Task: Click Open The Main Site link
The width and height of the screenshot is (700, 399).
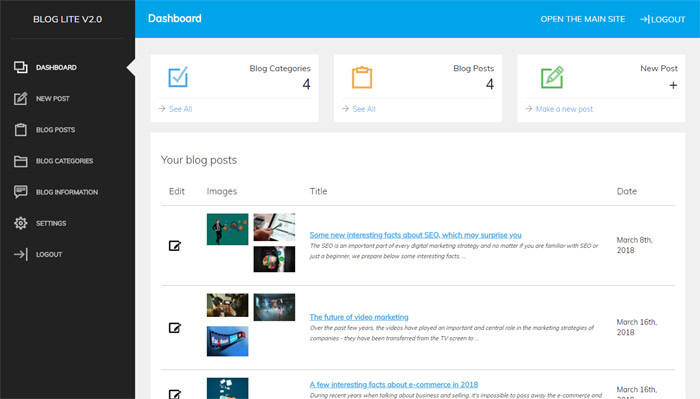Action: [583, 19]
